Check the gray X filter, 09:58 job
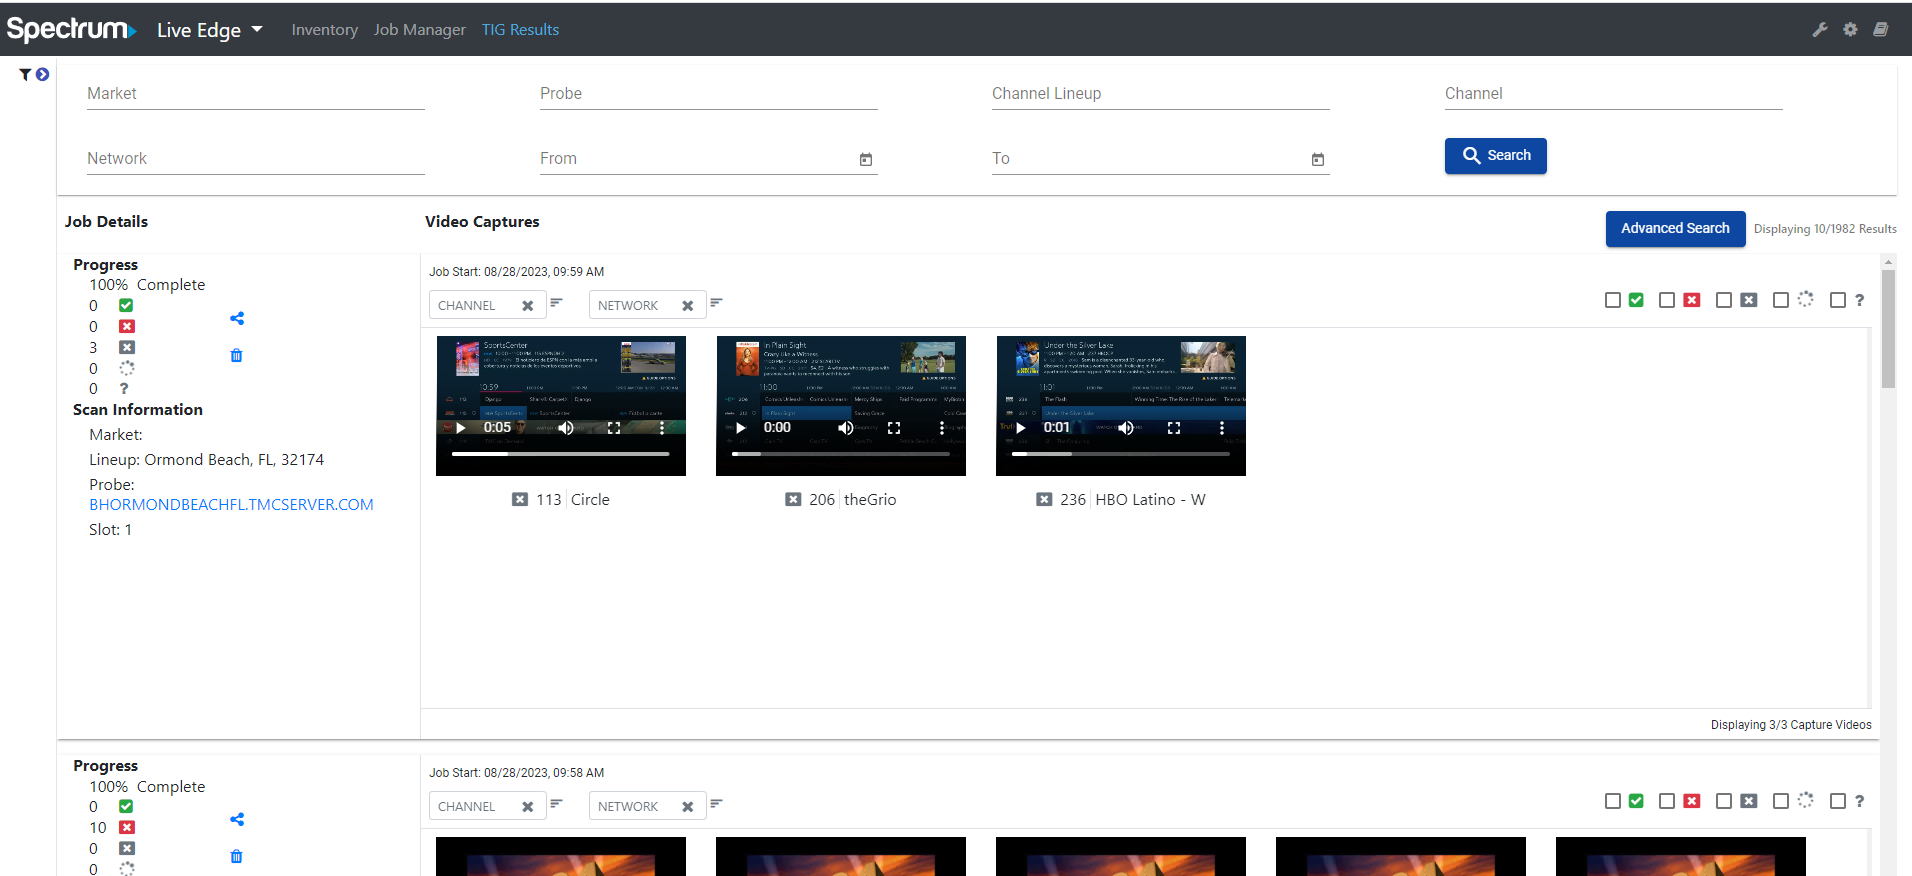Image resolution: width=1912 pixels, height=876 pixels. 1724,801
